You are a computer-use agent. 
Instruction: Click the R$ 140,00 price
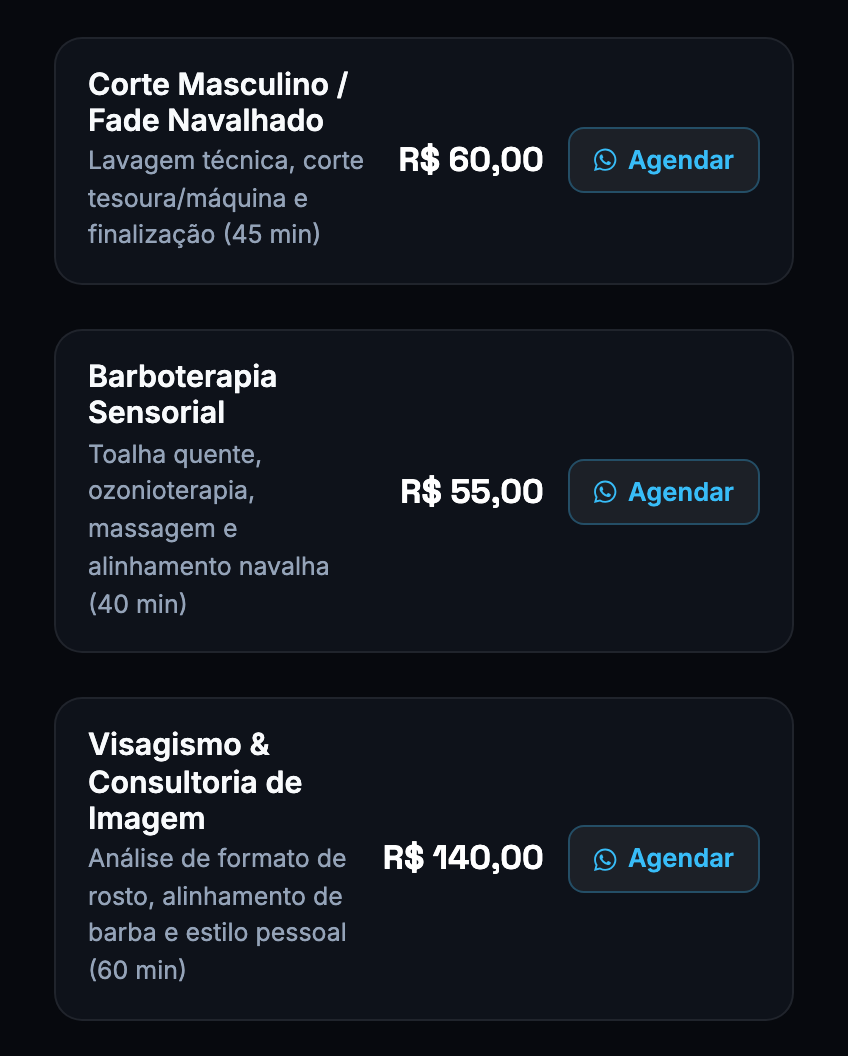(463, 858)
